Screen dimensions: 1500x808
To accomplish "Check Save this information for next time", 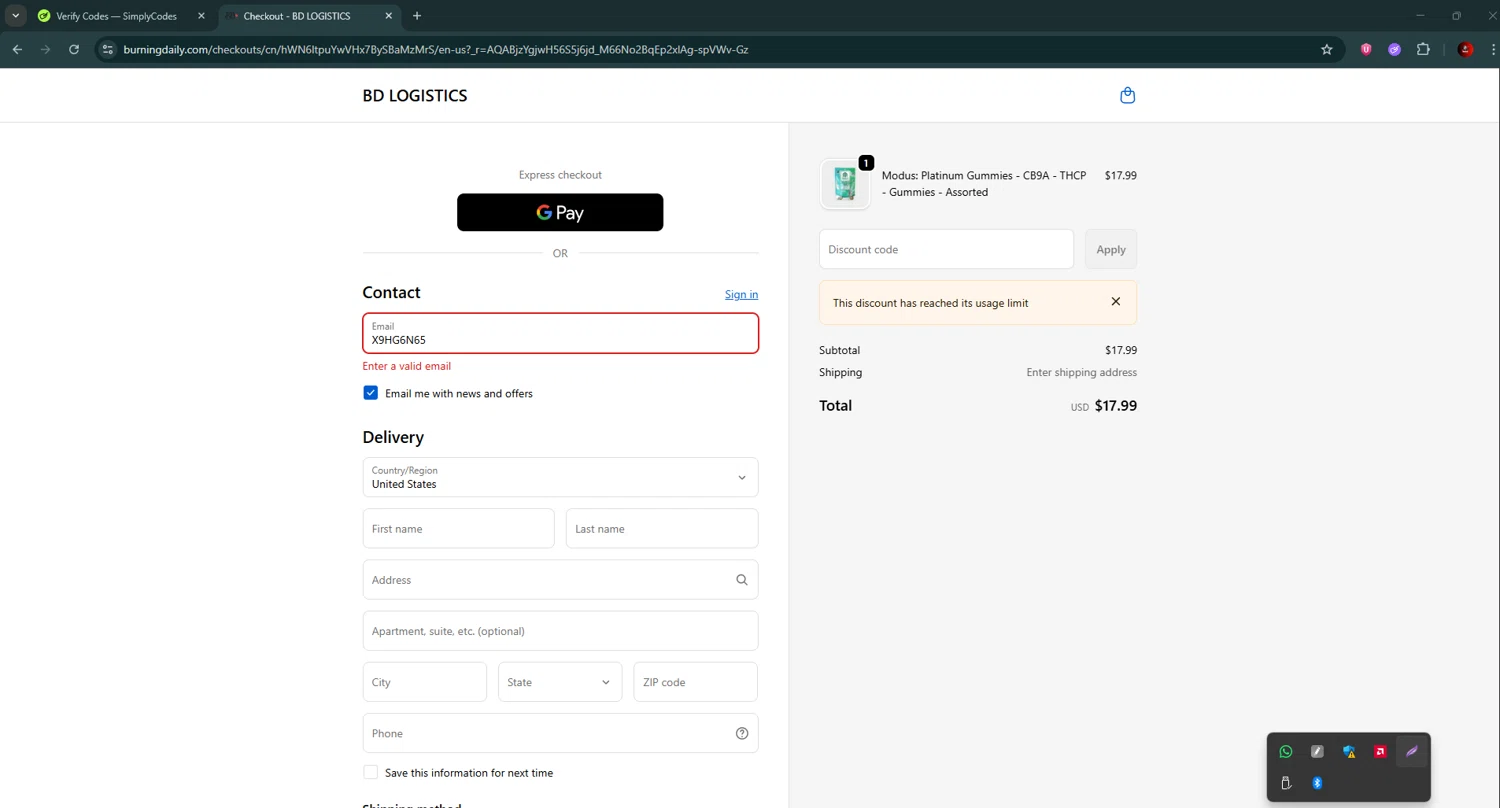I will coord(370,772).
